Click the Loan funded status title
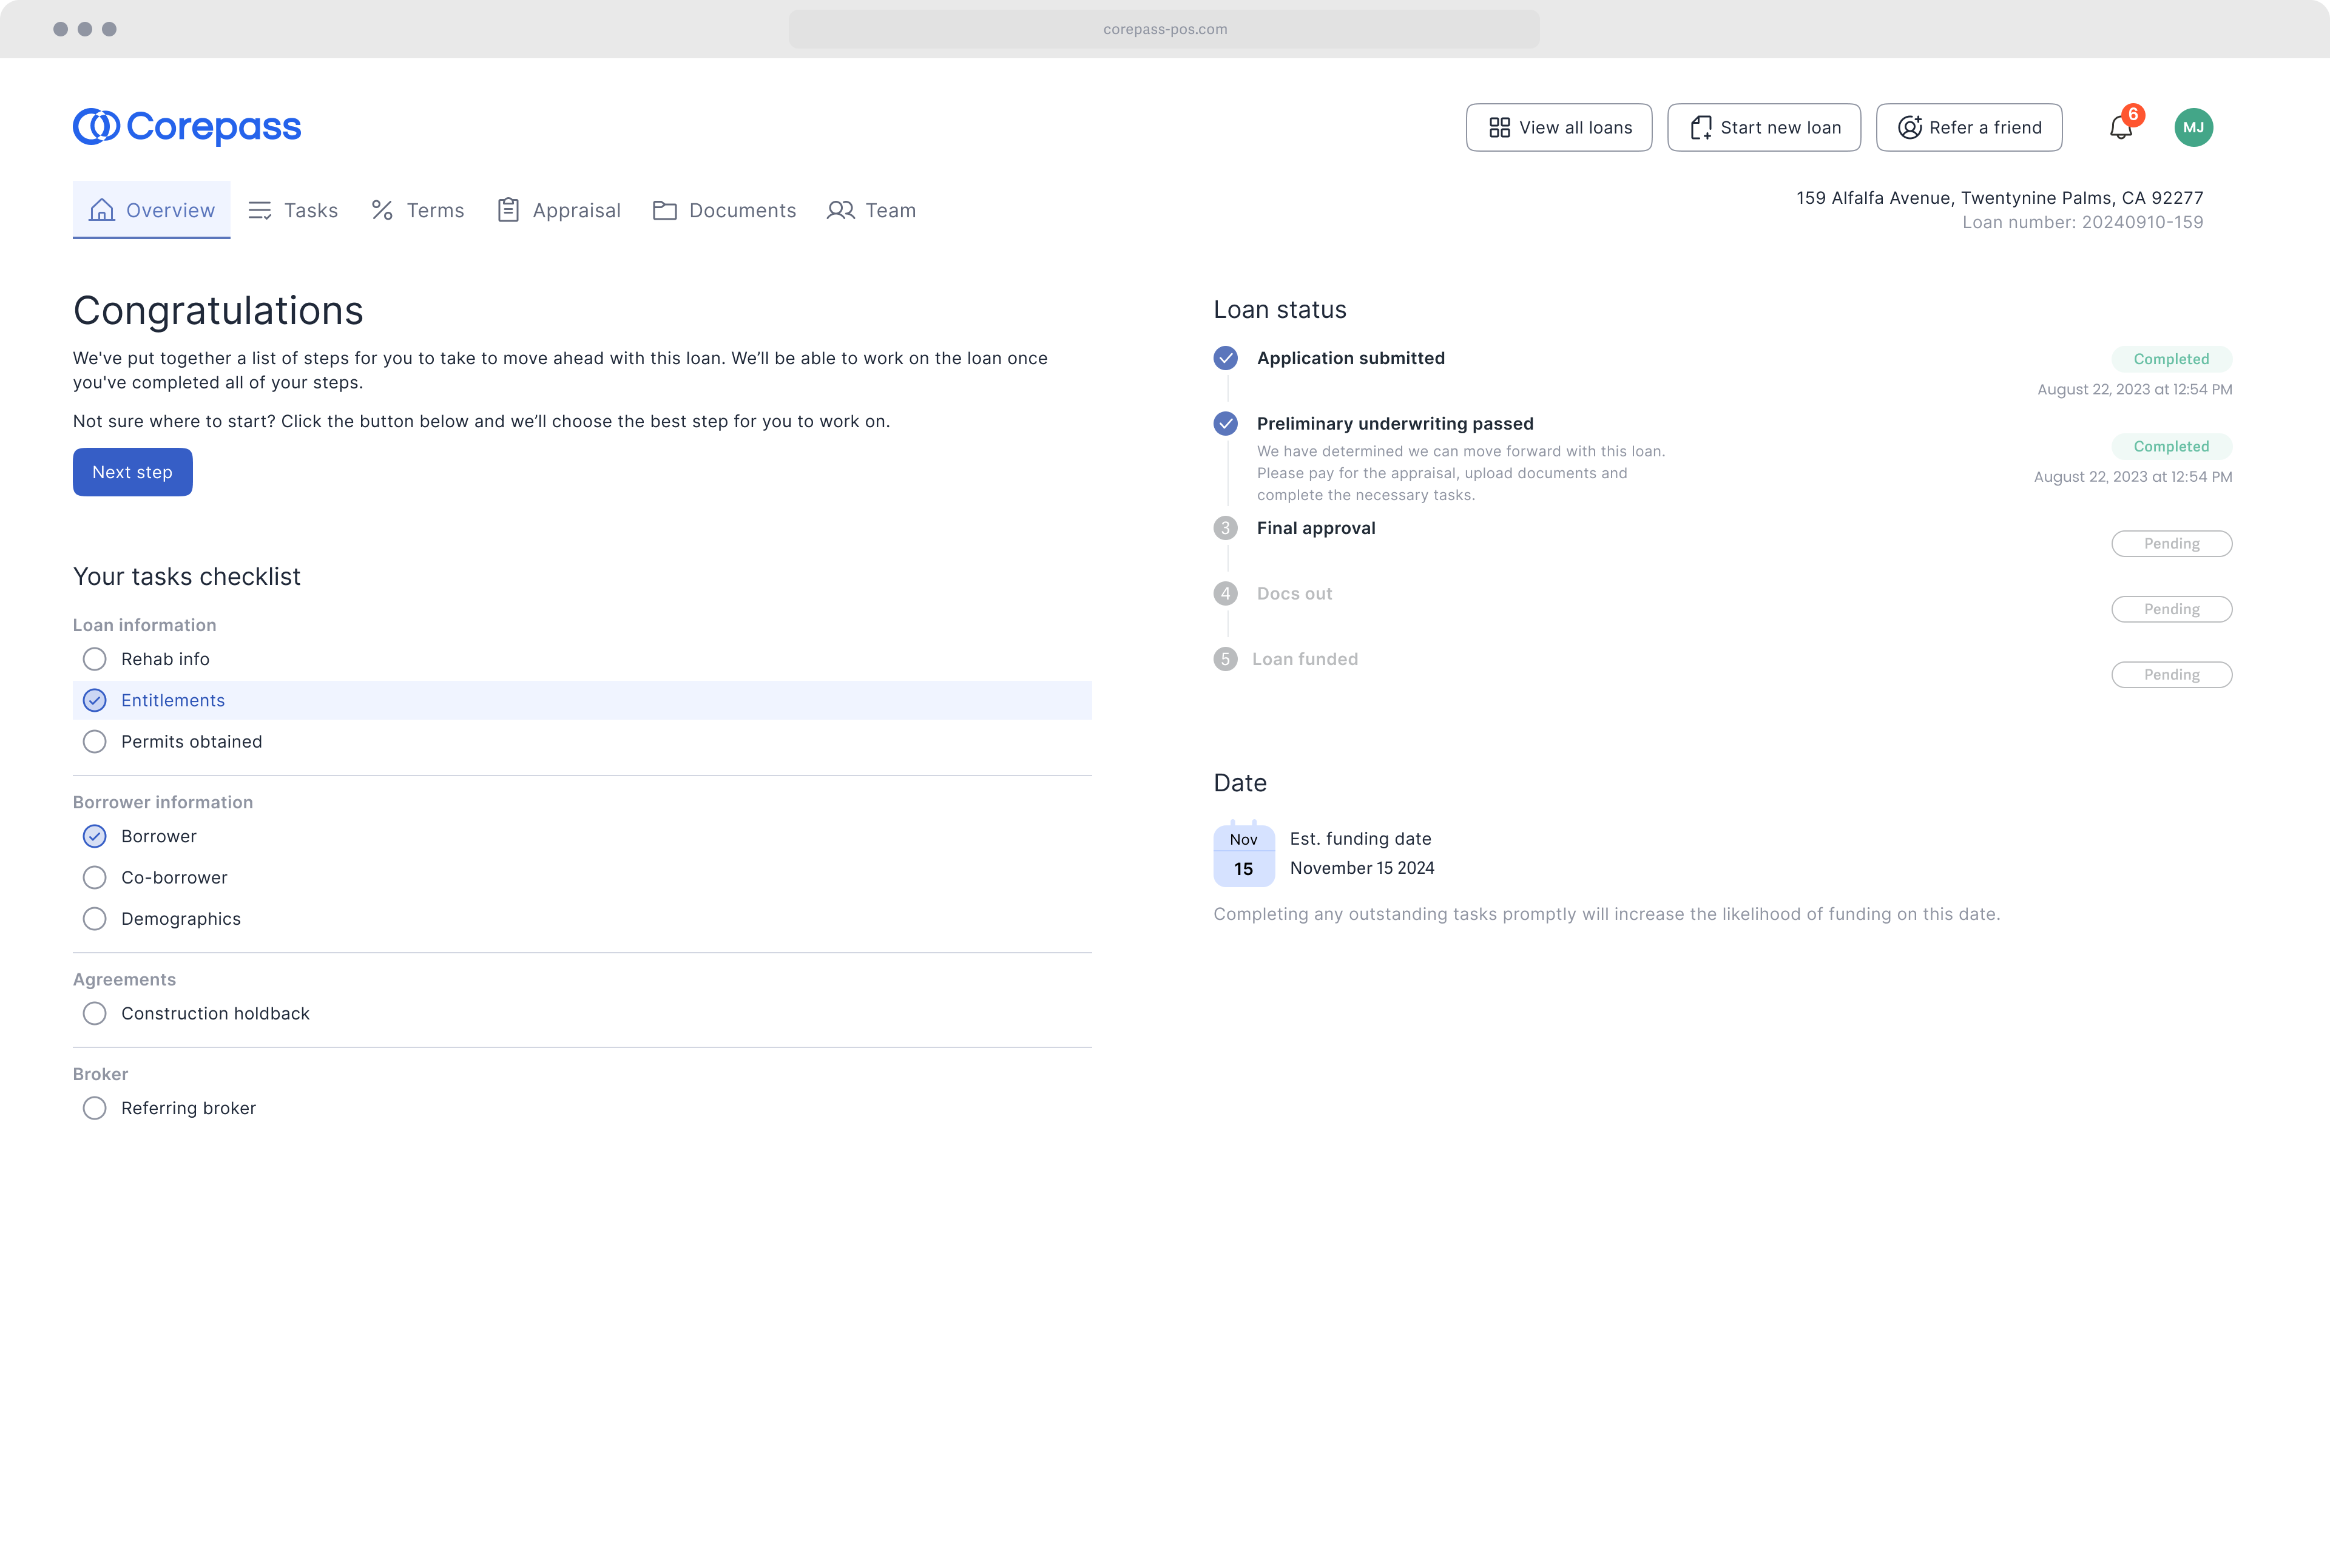The image size is (2330, 1568). pyautogui.click(x=1305, y=659)
